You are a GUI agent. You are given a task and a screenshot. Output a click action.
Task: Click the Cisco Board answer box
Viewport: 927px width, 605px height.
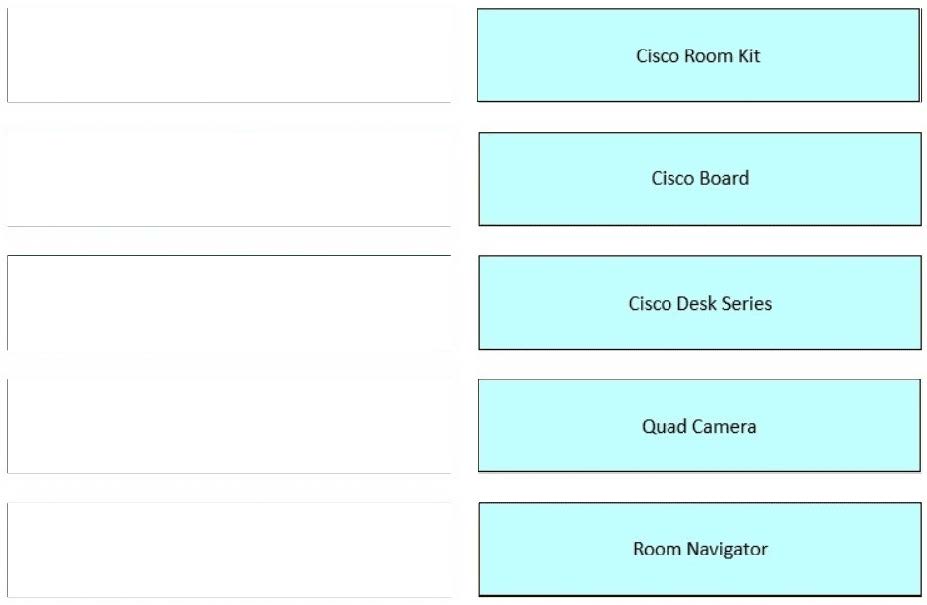coord(699,179)
